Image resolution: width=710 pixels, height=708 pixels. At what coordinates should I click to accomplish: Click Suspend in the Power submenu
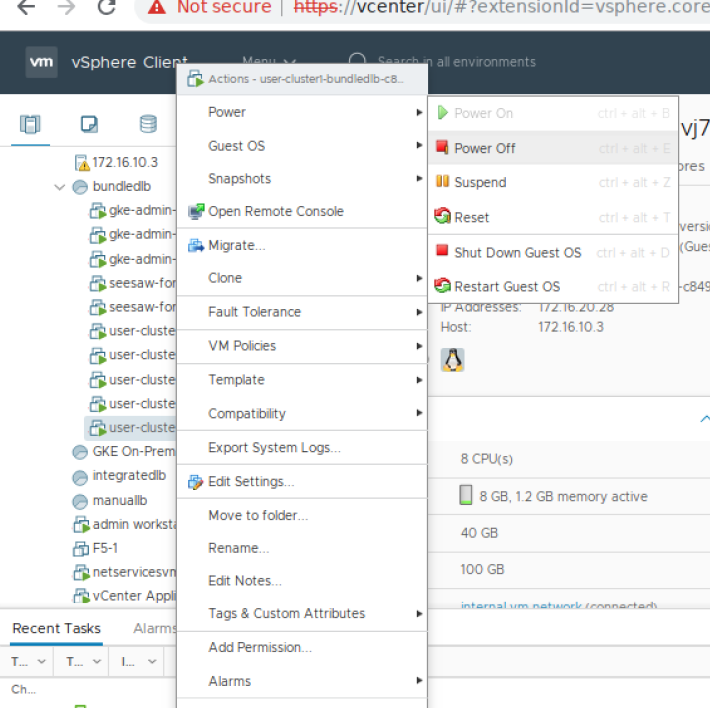(479, 182)
